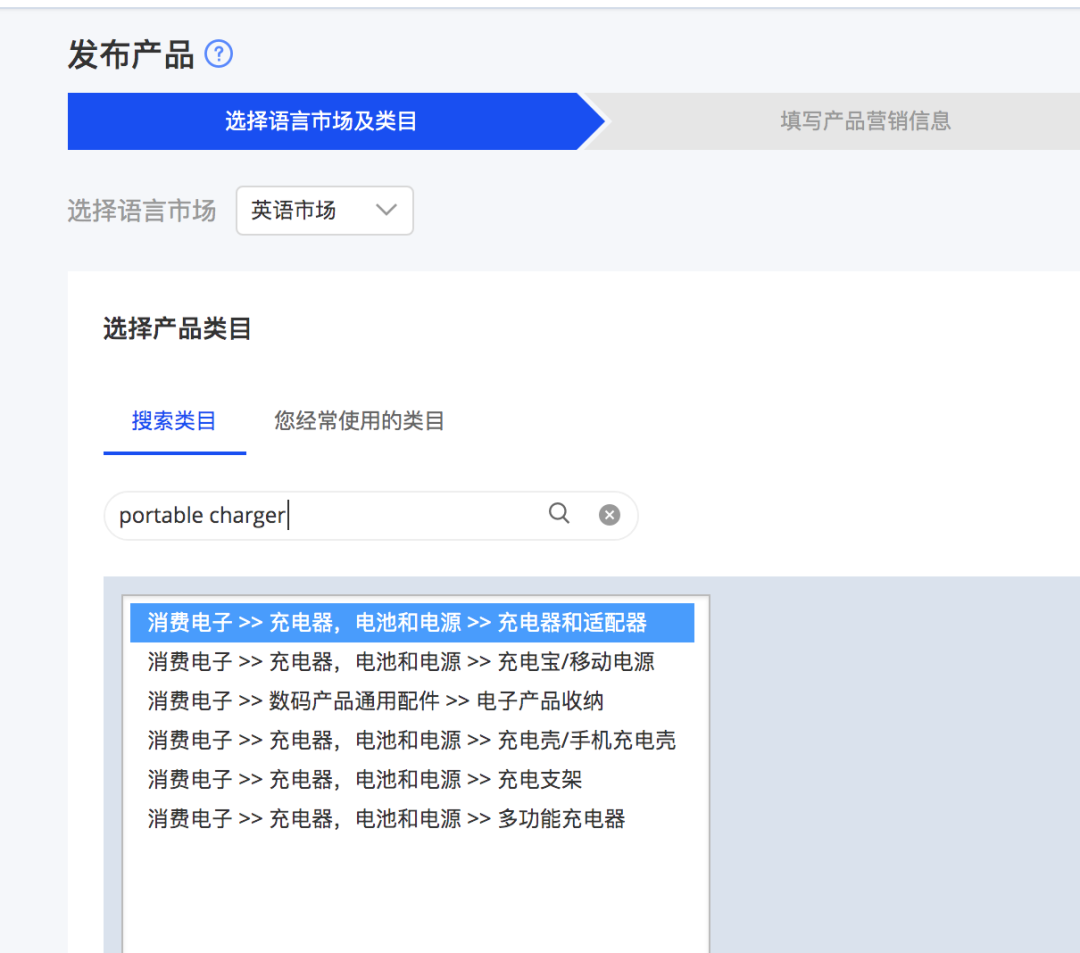Image resolution: width=1080 pixels, height=953 pixels.
Task: Clear the search box with the X icon
Action: (x=609, y=514)
